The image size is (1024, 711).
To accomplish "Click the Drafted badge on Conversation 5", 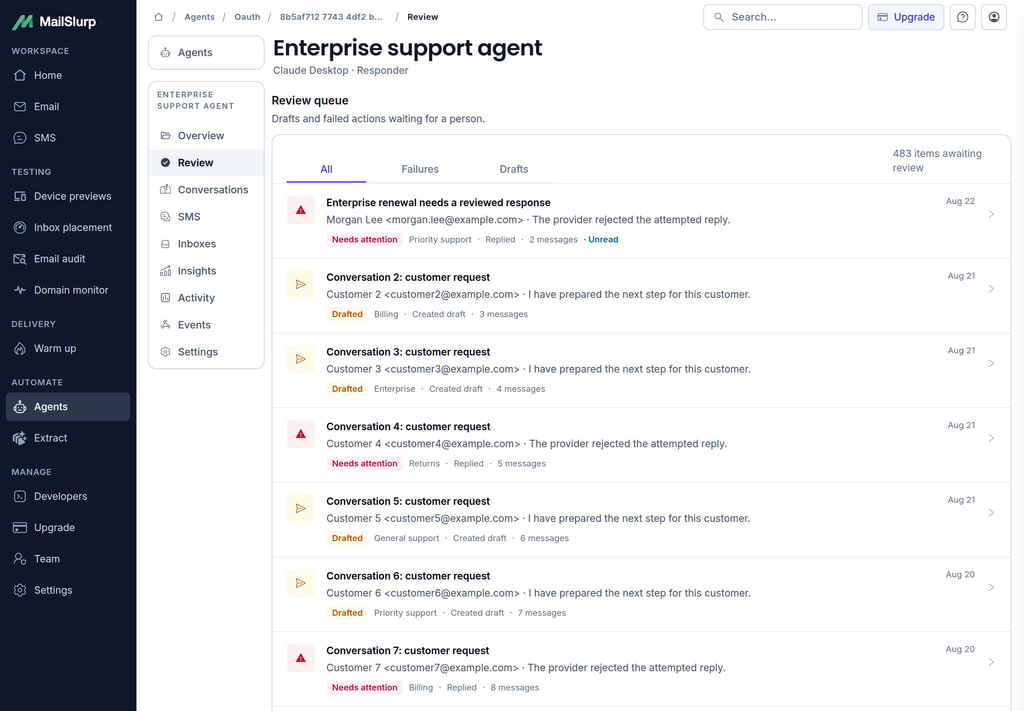I will (x=347, y=539).
